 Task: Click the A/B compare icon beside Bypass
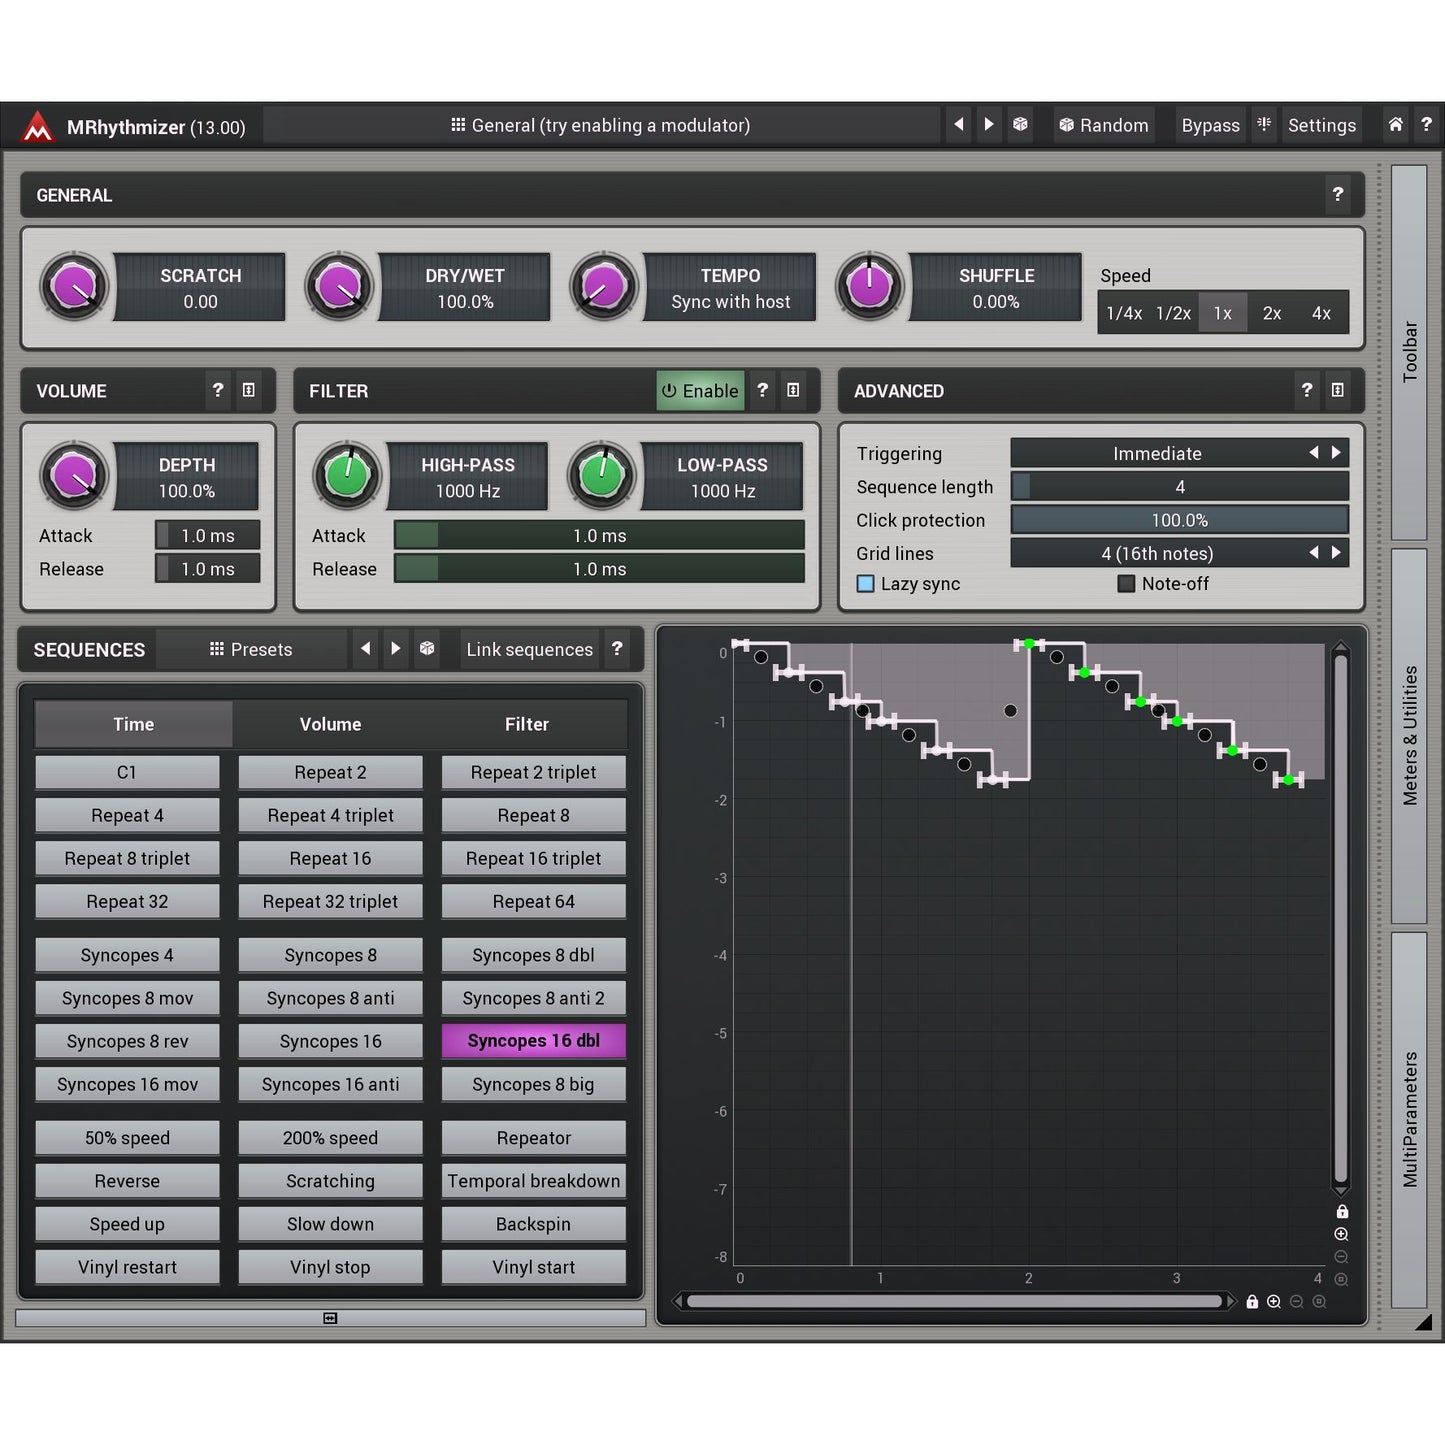pos(1264,125)
